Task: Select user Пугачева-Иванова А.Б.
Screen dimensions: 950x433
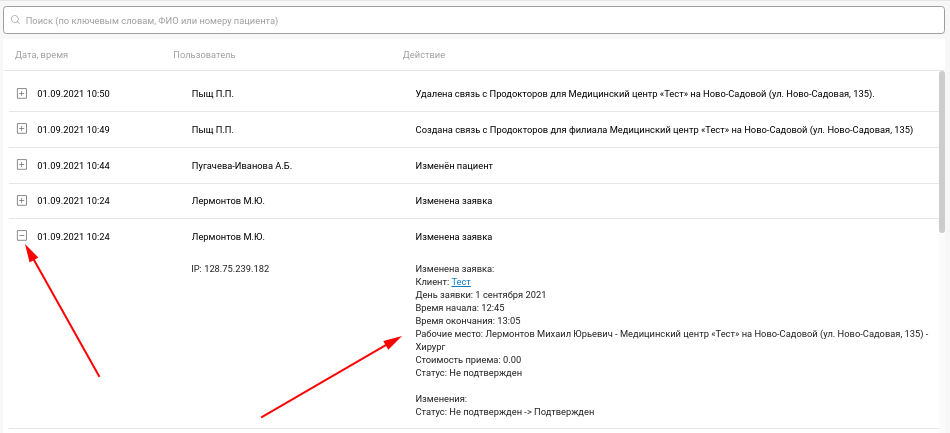Action: pyautogui.click(x=242, y=165)
